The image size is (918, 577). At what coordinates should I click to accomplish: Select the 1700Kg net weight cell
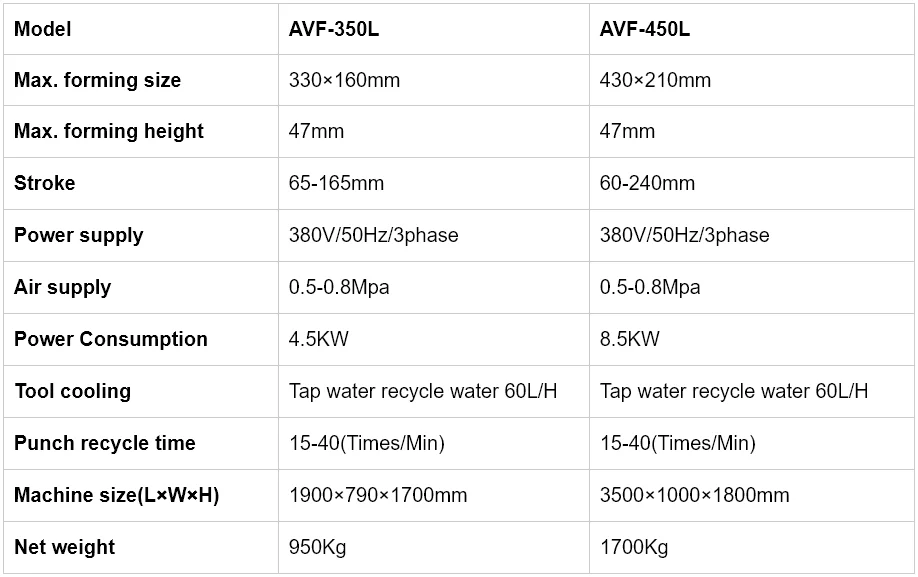(634, 547)
